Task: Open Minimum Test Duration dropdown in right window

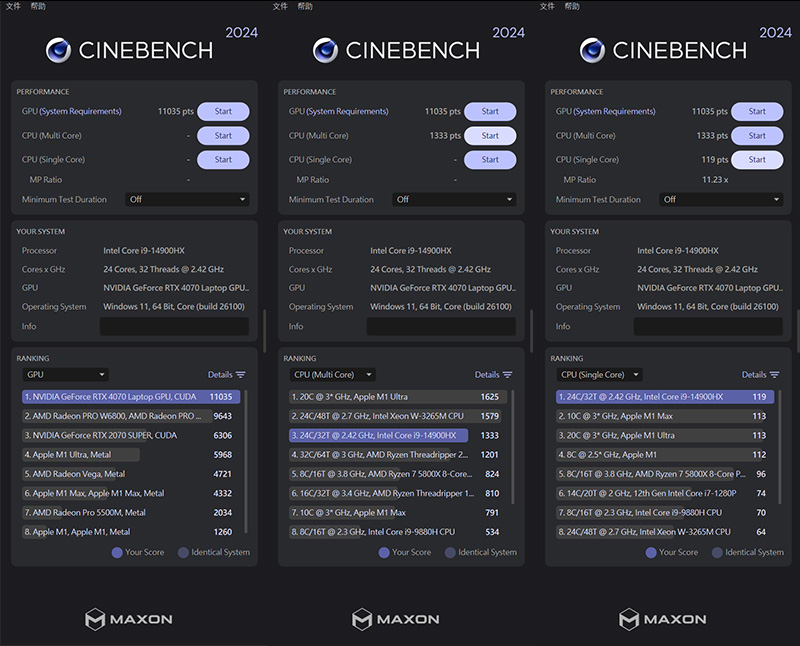Action: [721, 200]
